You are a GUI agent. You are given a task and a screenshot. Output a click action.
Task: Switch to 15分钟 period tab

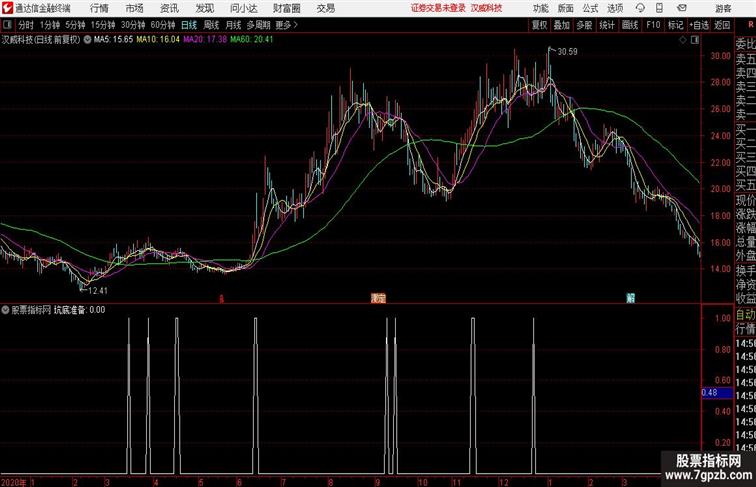pyautogui.click(x=103, y=25)
